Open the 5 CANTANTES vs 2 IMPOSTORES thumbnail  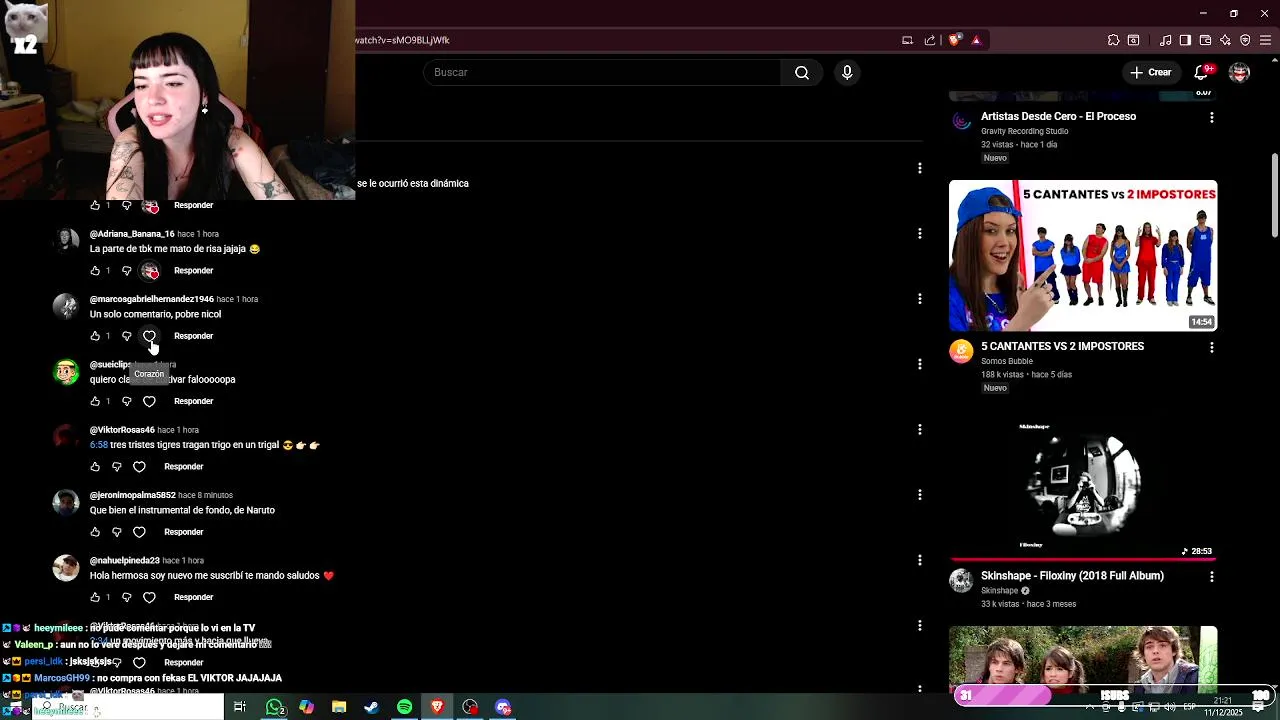click(1083, 255)
